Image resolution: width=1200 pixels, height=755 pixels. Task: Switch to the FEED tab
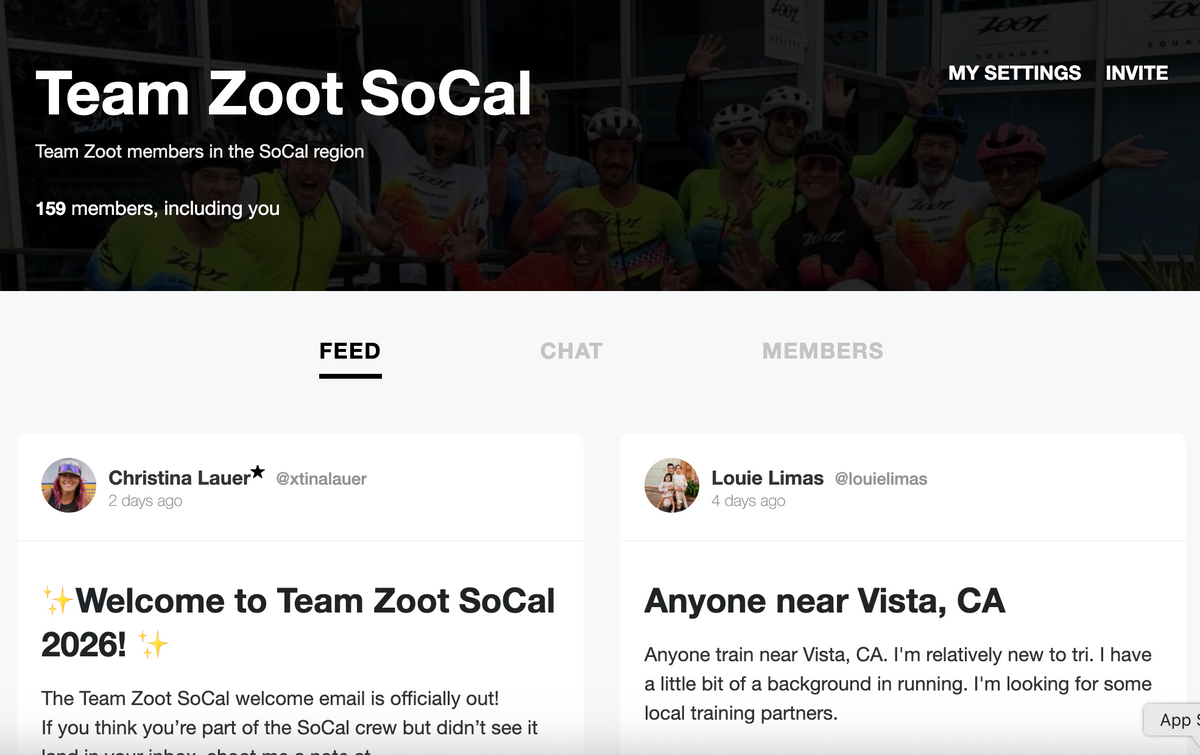pos(350,351)
